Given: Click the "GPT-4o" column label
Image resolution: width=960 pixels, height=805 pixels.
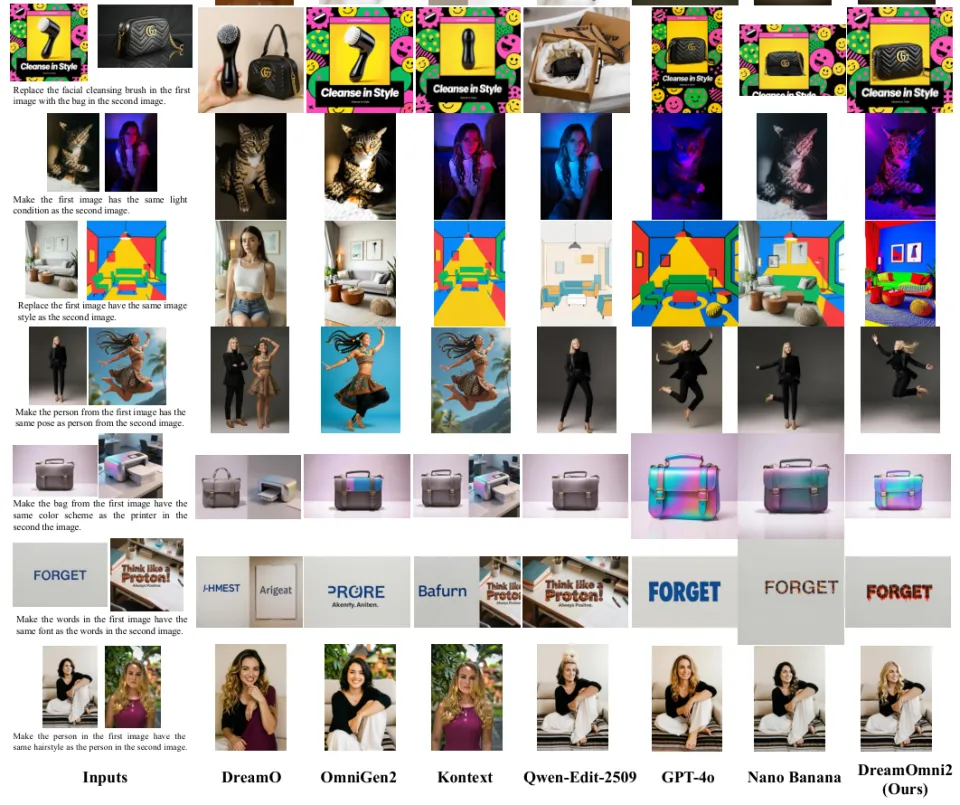Looking at the screenshot, I should (x=686, y=777).
